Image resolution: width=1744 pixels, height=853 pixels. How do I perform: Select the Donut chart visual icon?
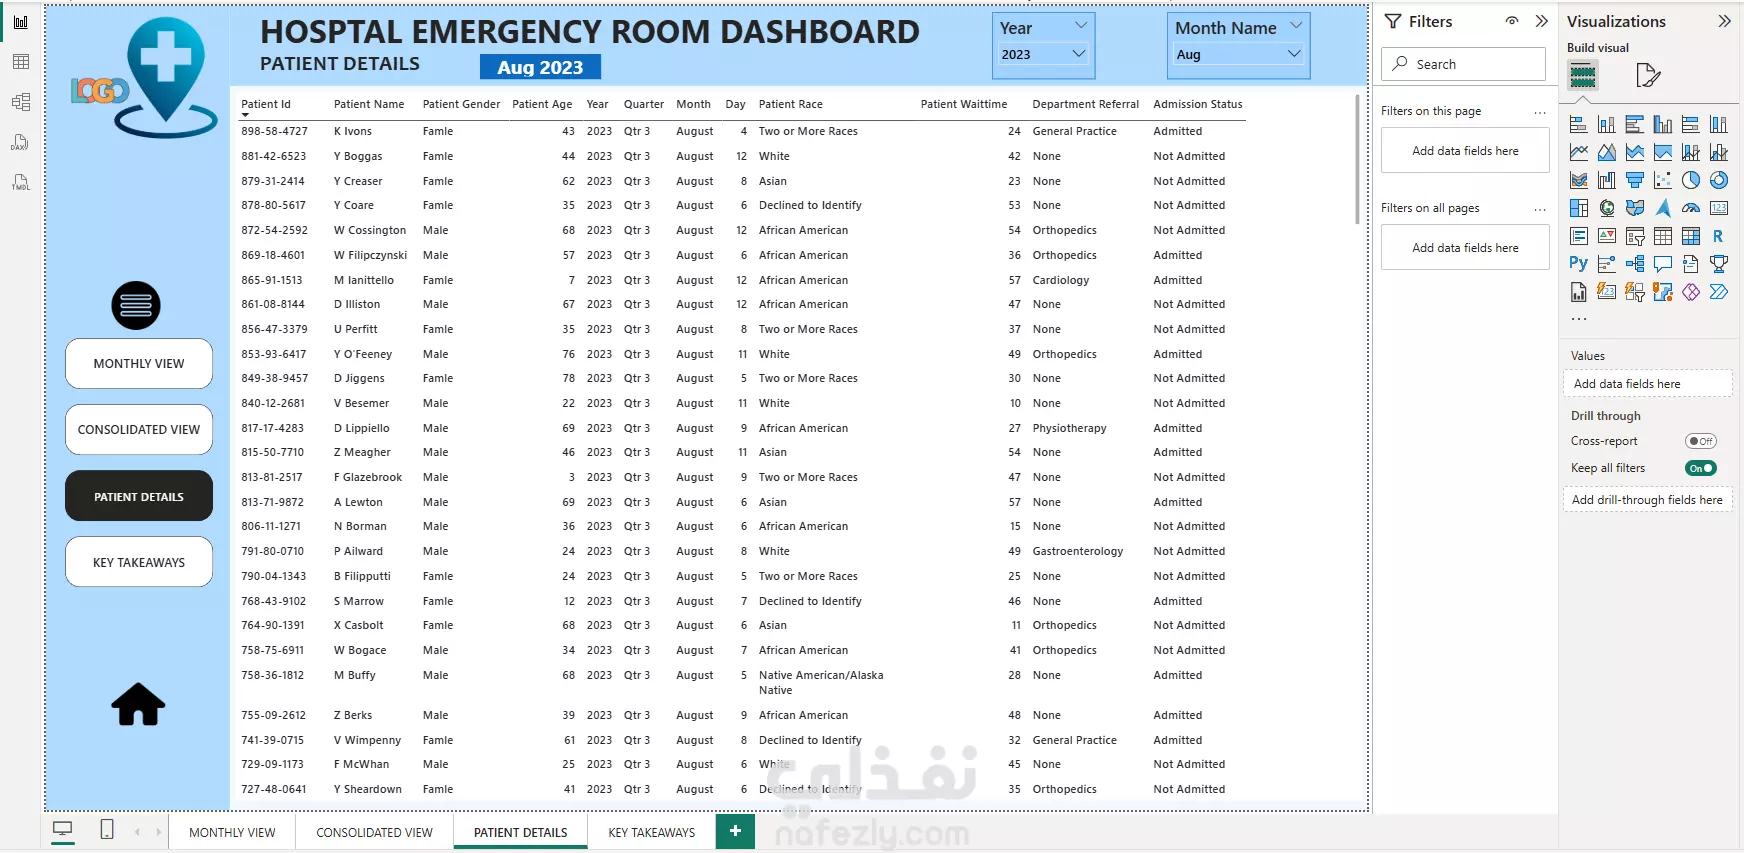pyautogui.click(x=1719, y=180)
